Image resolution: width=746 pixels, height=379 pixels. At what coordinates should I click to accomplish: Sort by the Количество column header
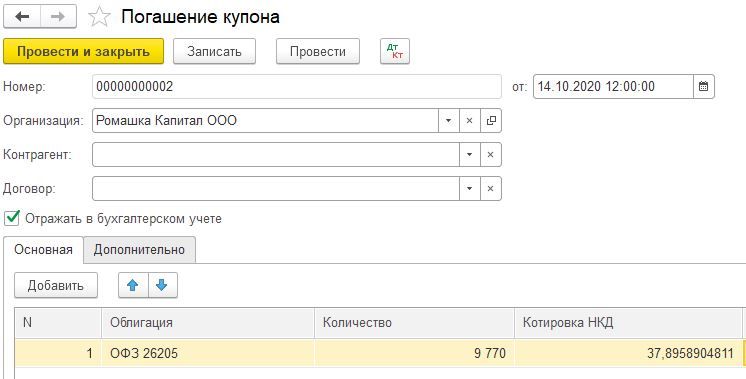(x=414, y=323)
